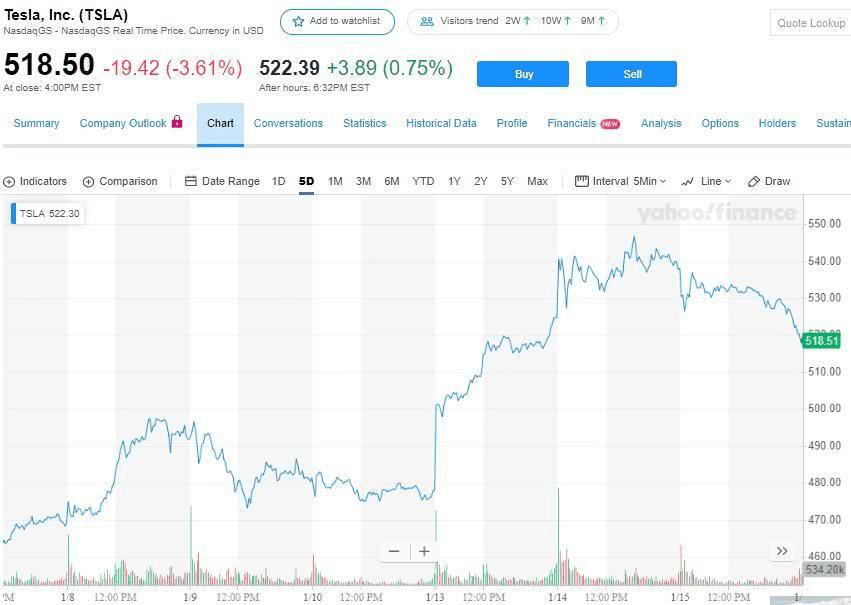Activate the Draw pencil tool

[754, 182]
